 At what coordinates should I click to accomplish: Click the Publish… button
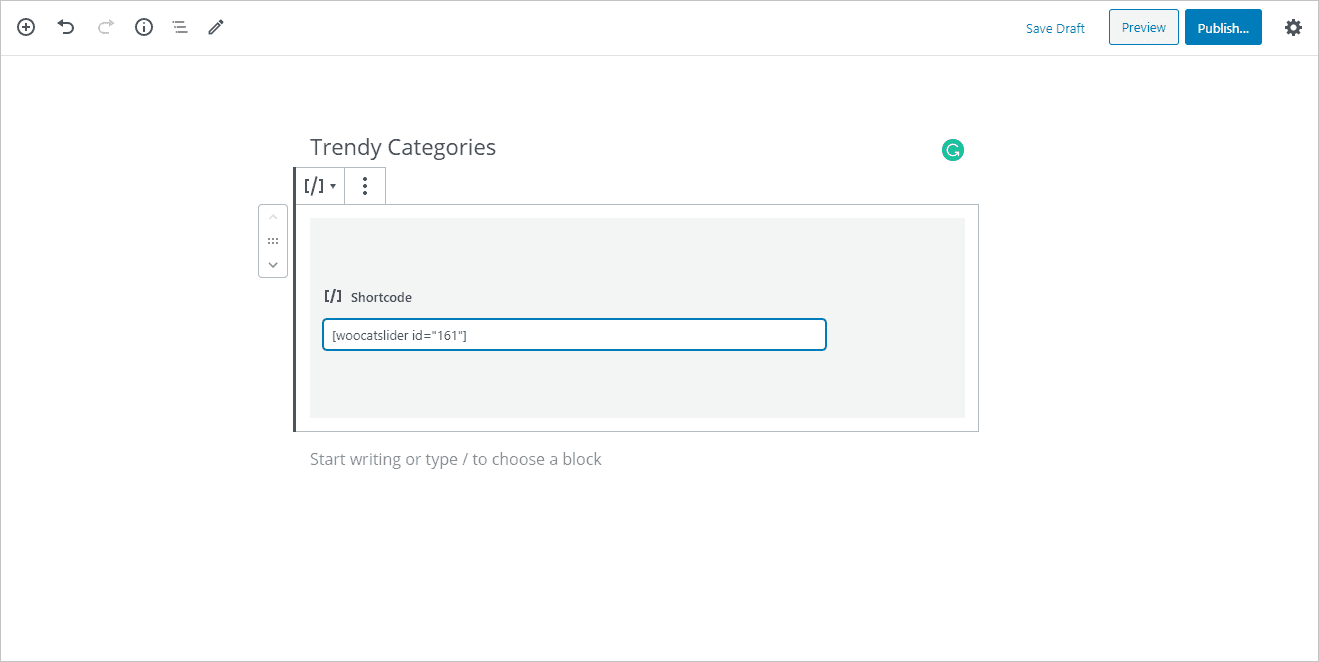pos(1222,28)
